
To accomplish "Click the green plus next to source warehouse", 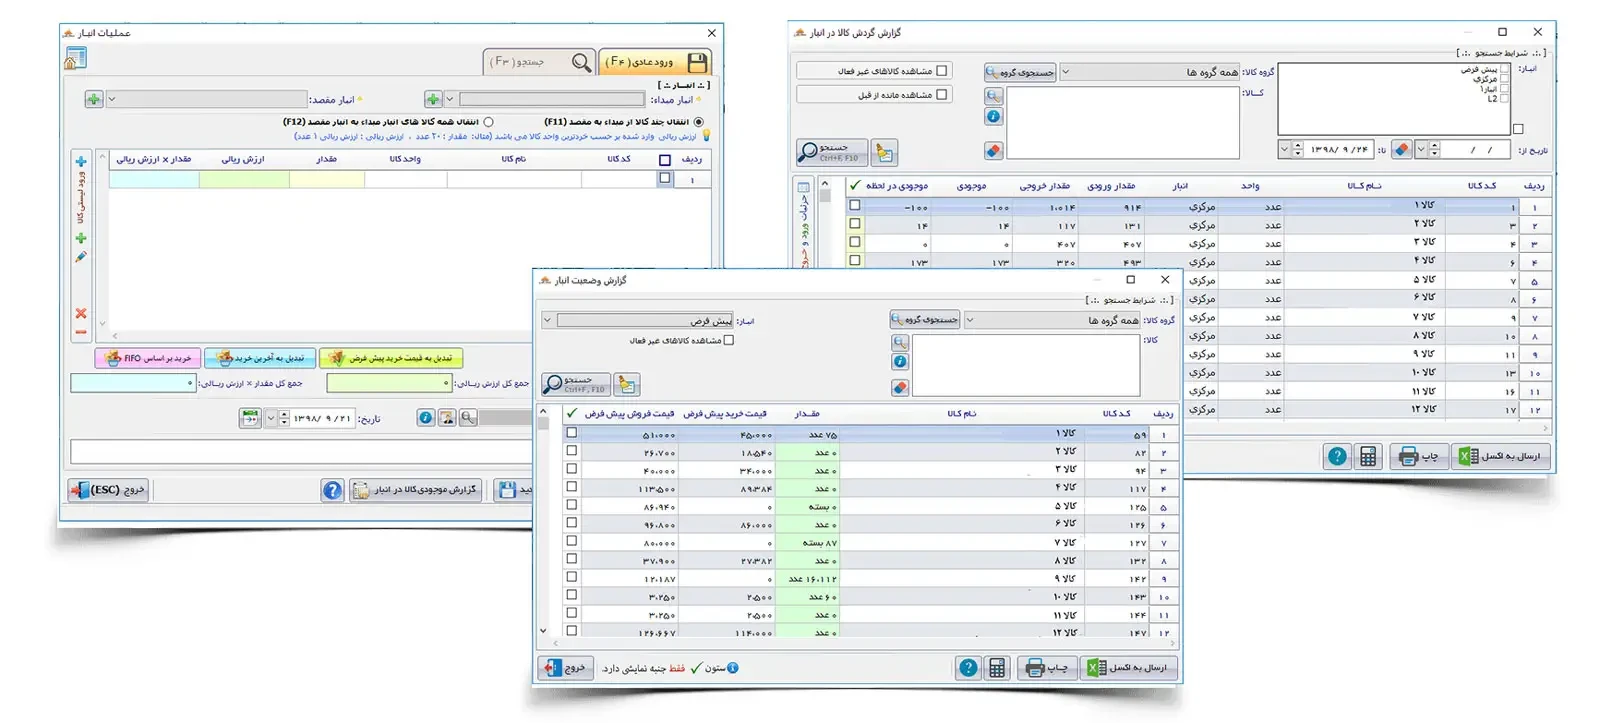I will (x=433, y=99).
